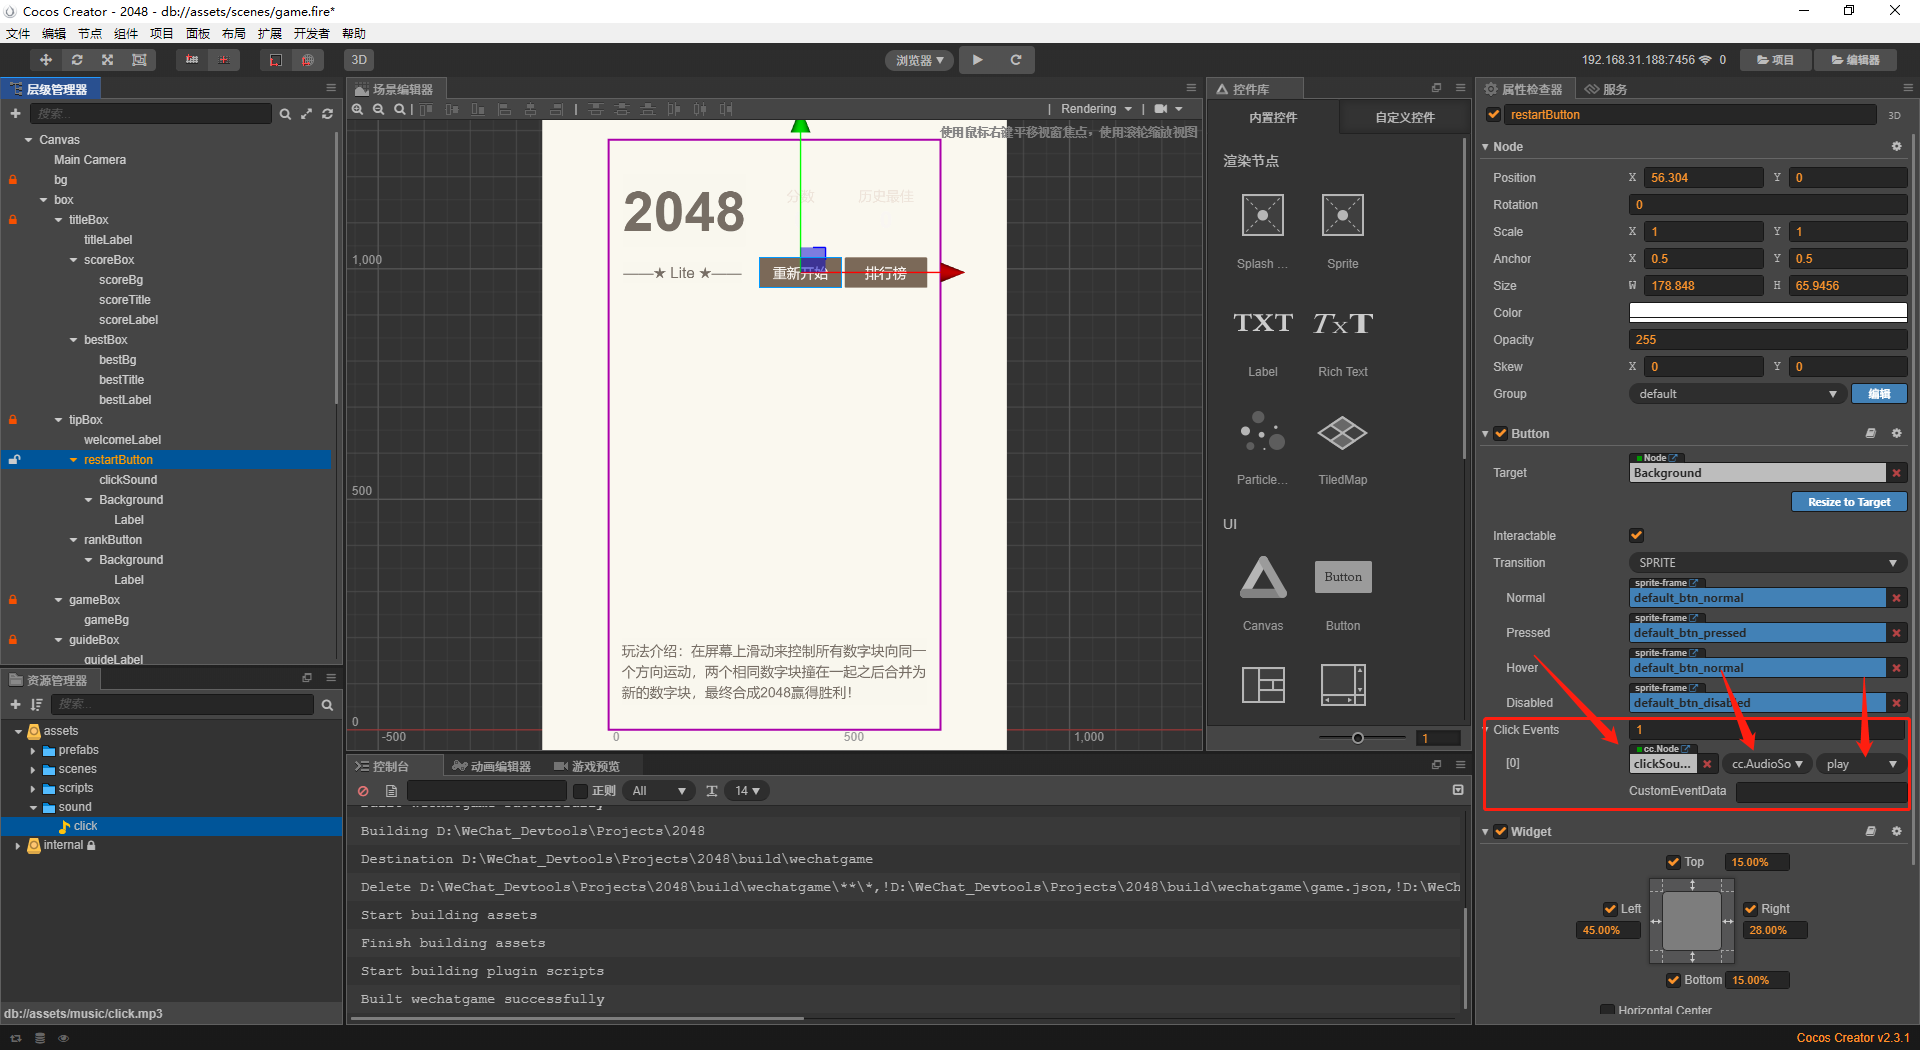Screen dimensions: 1920x1050
Task: Open Button component settings gear
Action: pyautogui.click(x=1896, y=433)
